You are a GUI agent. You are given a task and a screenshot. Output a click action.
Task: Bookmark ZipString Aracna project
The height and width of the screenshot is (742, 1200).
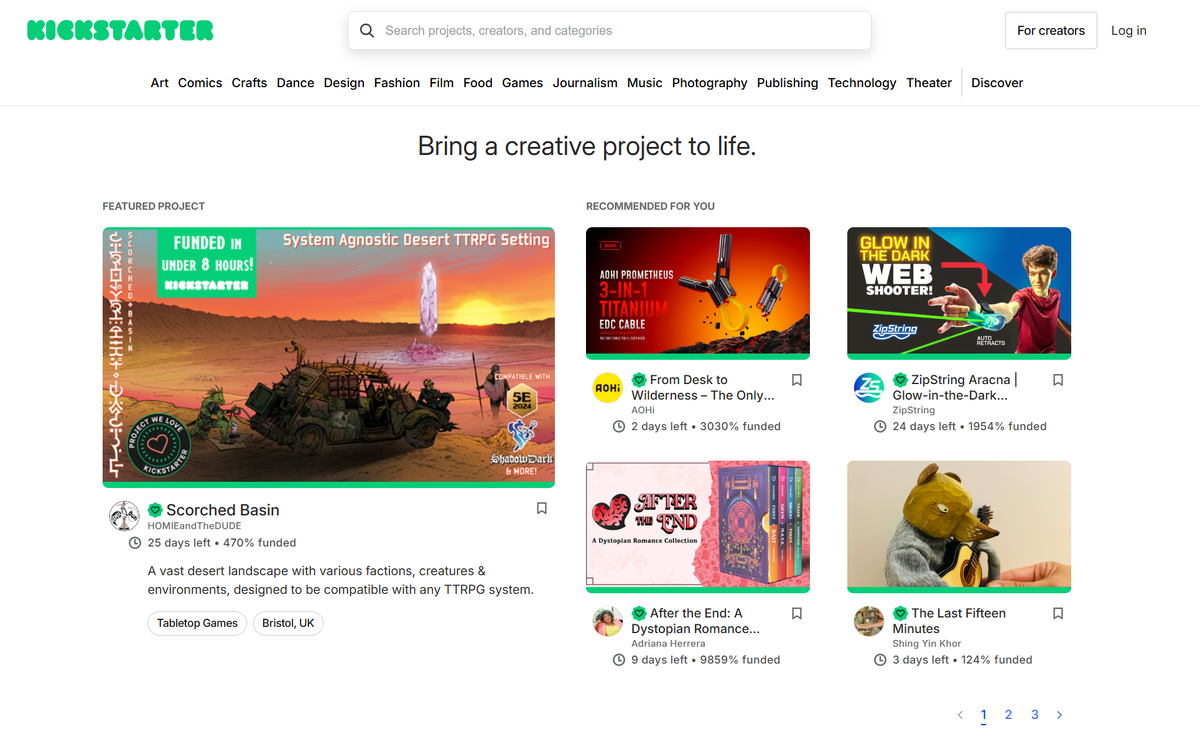(1058, 380)
